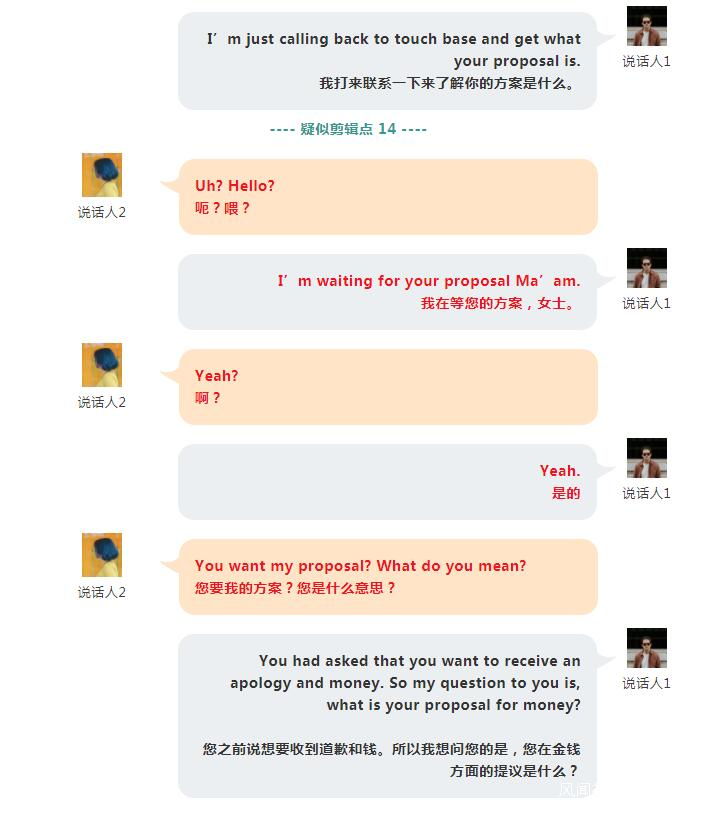
Task: Click speaker 1 avatar beside 'You had asked' bubble
Action: (646, 648)
